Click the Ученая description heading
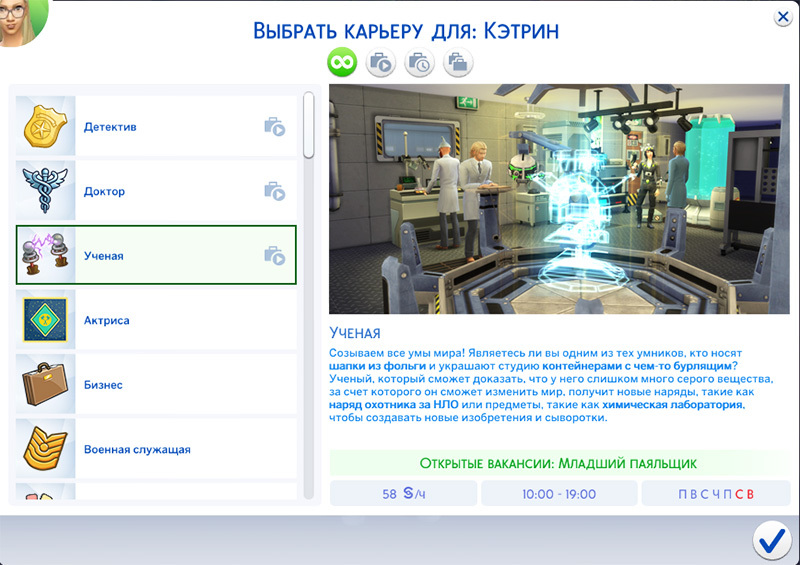The height and width of the screenshot is (565, 800). click(x=355, y=333)
